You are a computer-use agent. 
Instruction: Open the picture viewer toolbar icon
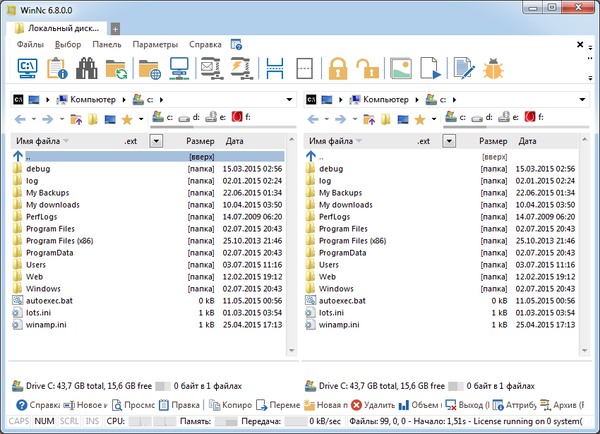pyautogui.click(x=400, y=69)
